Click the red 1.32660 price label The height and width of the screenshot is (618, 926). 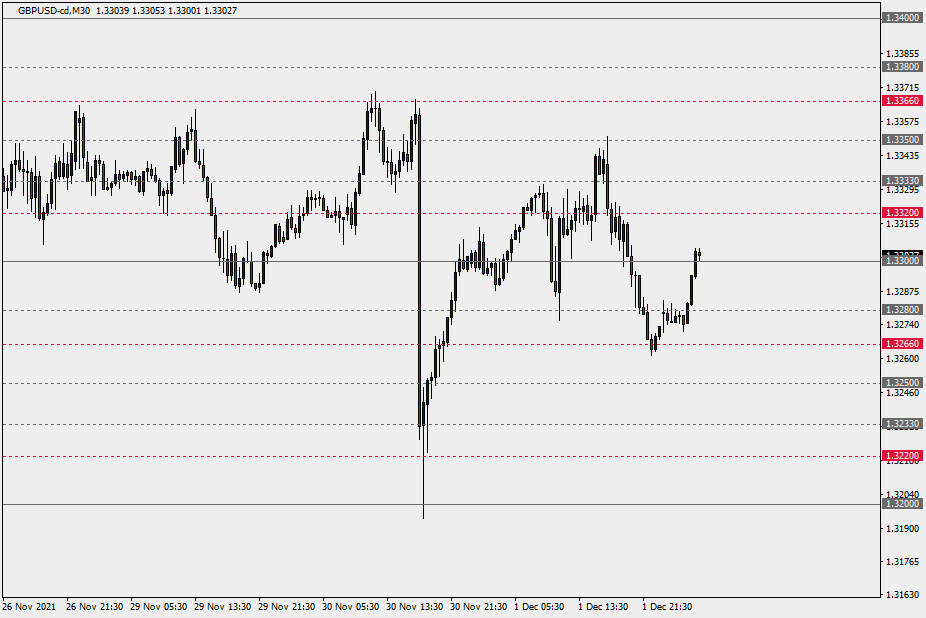[x=901, y=343]
